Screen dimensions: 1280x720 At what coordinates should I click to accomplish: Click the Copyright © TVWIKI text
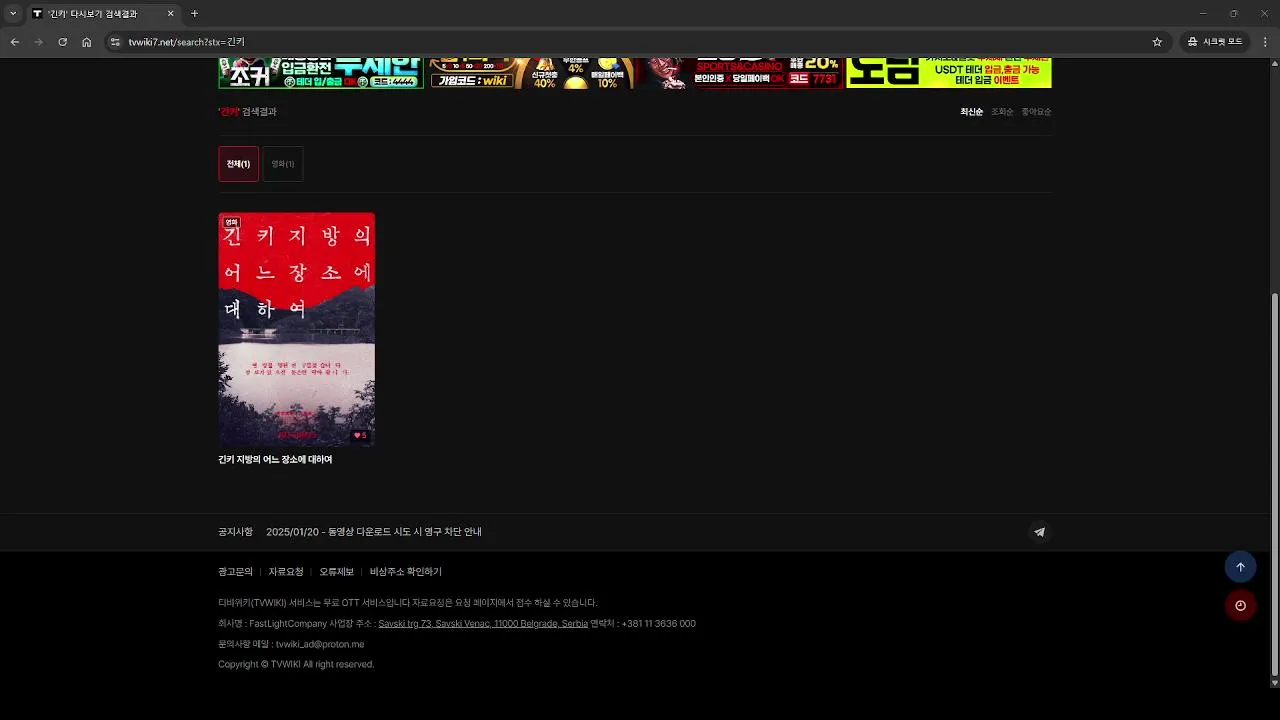pos(296,665)
